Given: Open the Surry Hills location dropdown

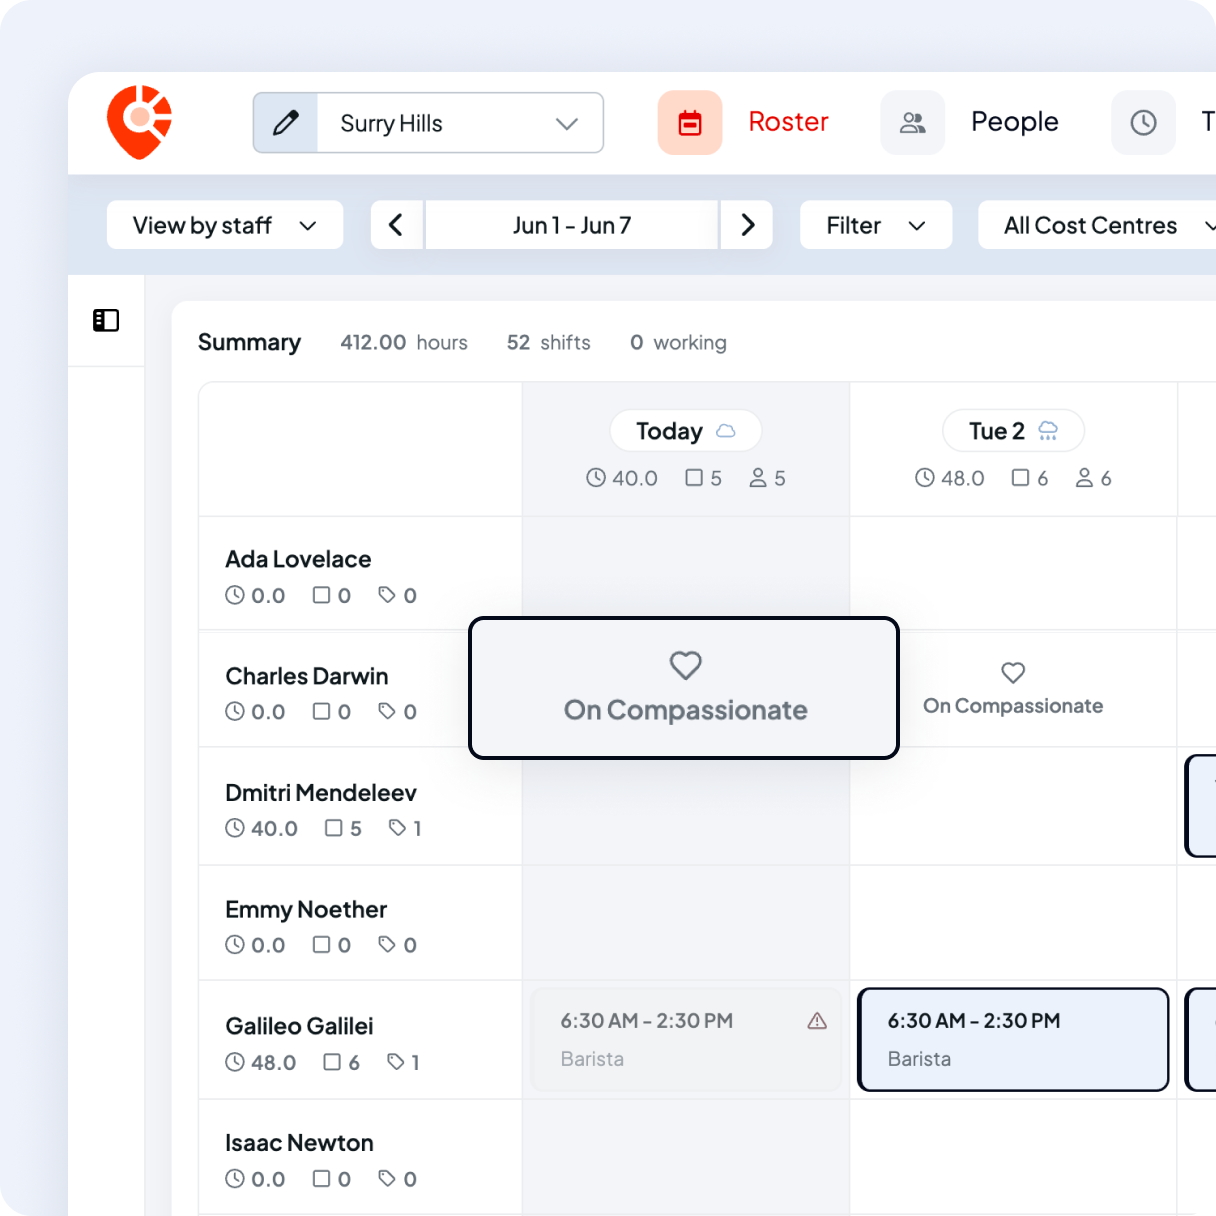Looking at the screenshot, I should [x=460, y=123].
